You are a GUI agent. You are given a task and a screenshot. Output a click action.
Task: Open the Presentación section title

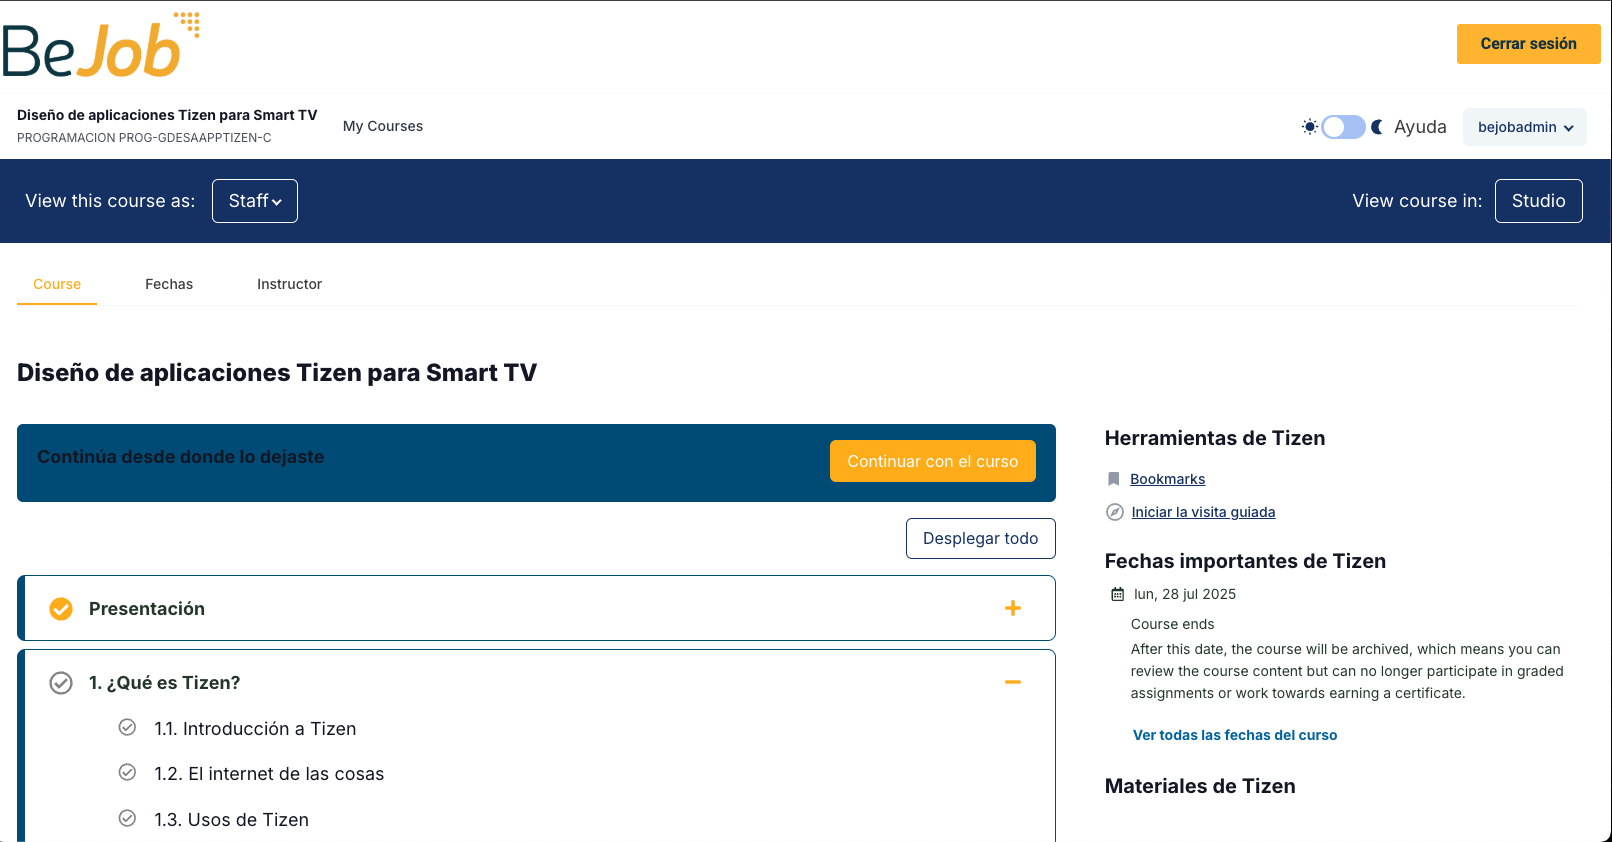click(x=147, y=609)
